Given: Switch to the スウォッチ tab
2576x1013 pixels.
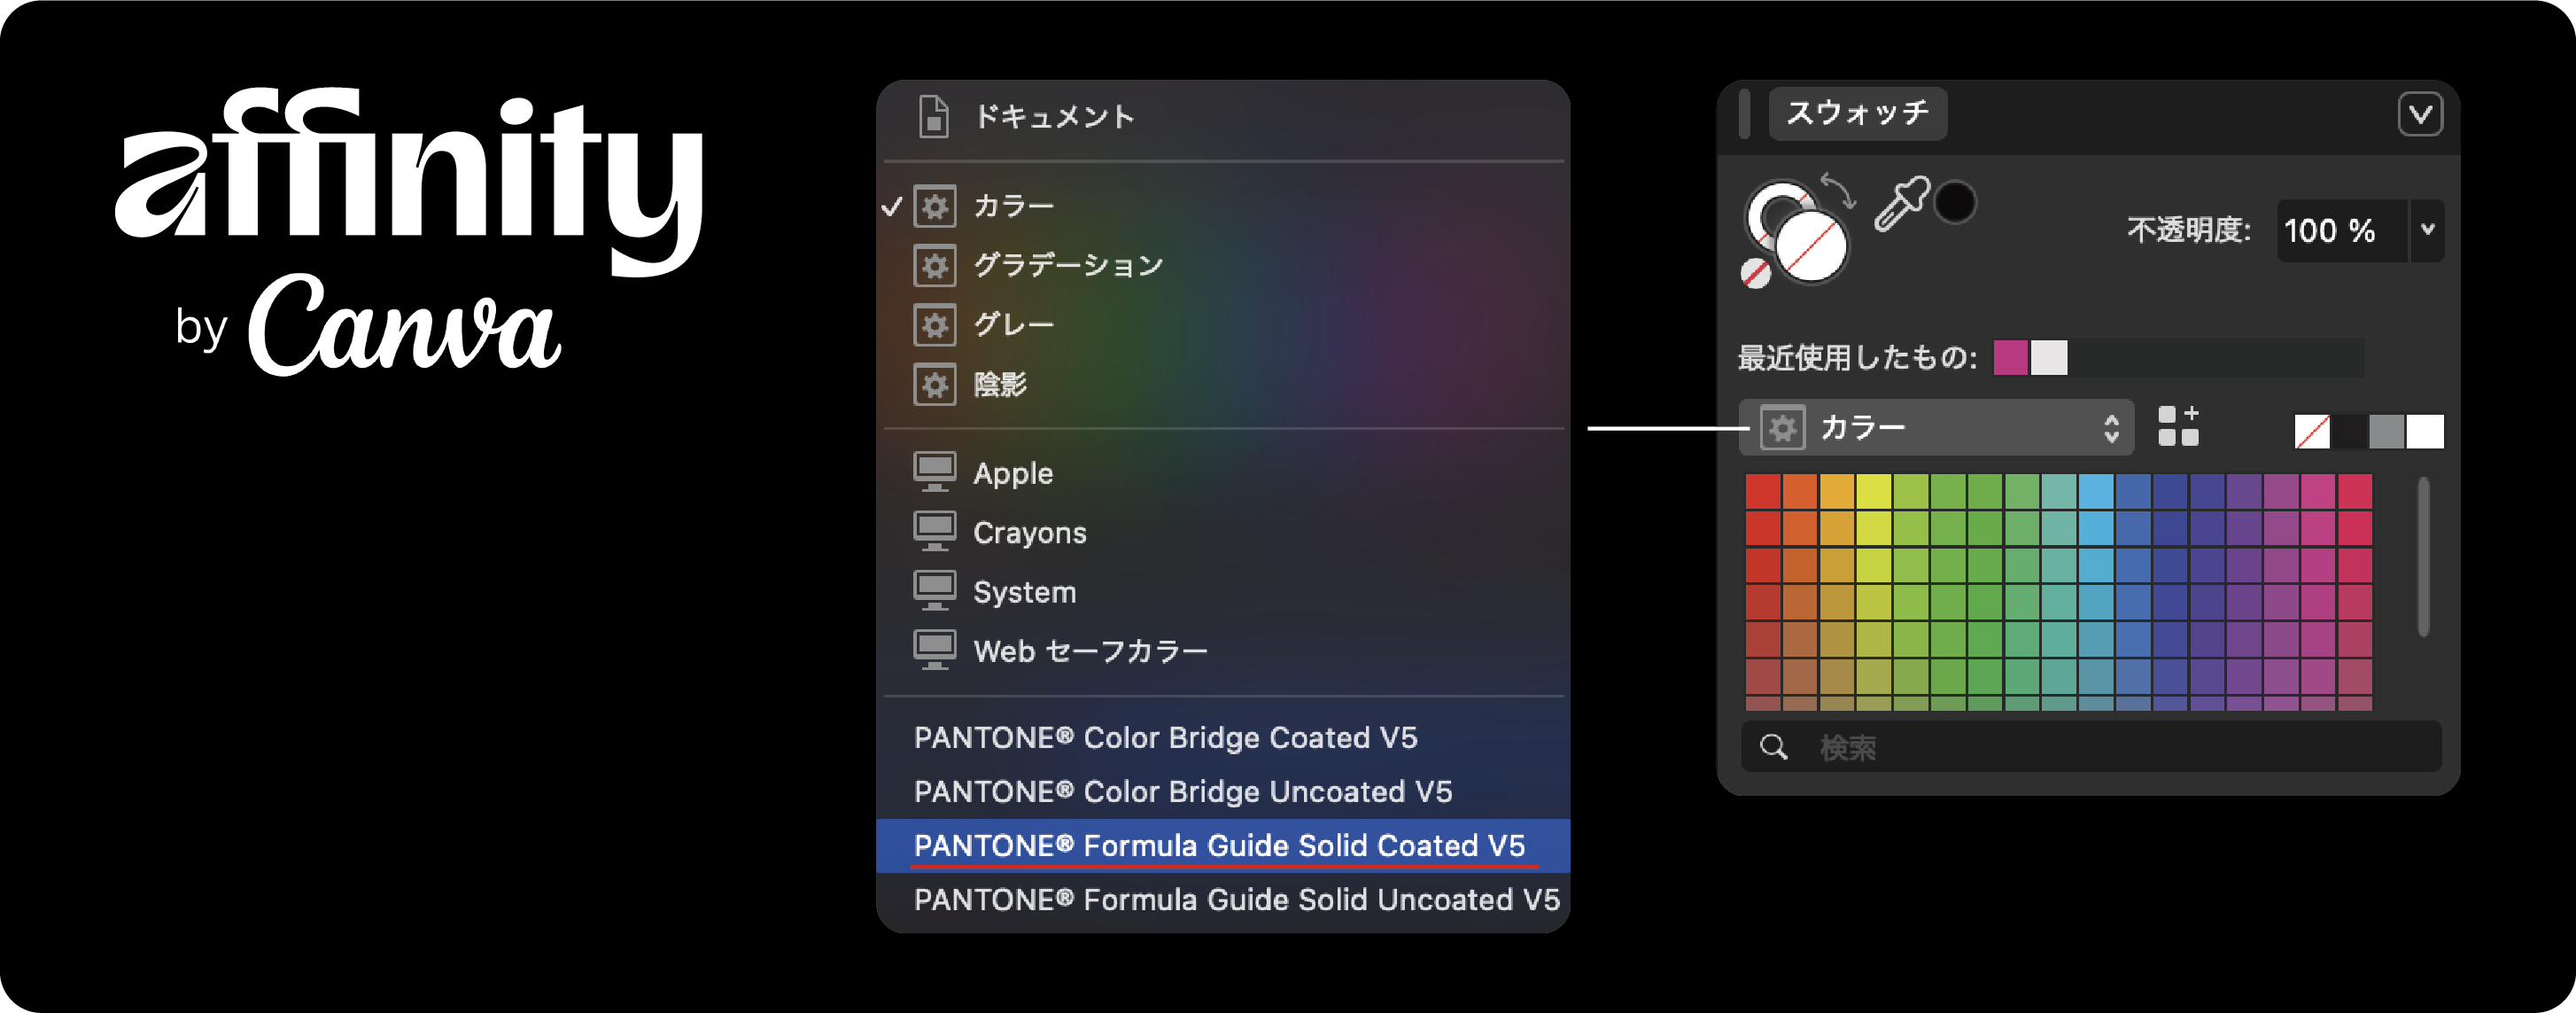Looking at the screenshot, I should point(1856,112).
